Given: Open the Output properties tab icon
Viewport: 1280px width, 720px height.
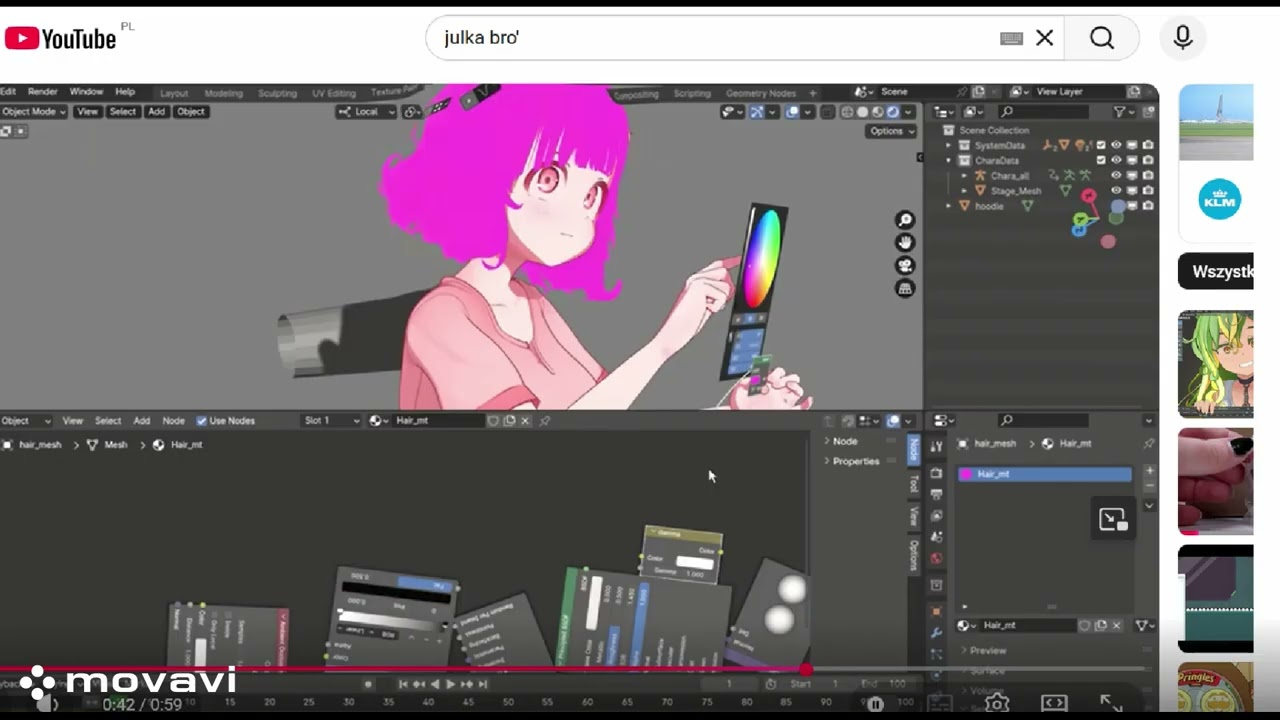Looking at the screenshot, I should pyautogui.click(x=936, y=494).
